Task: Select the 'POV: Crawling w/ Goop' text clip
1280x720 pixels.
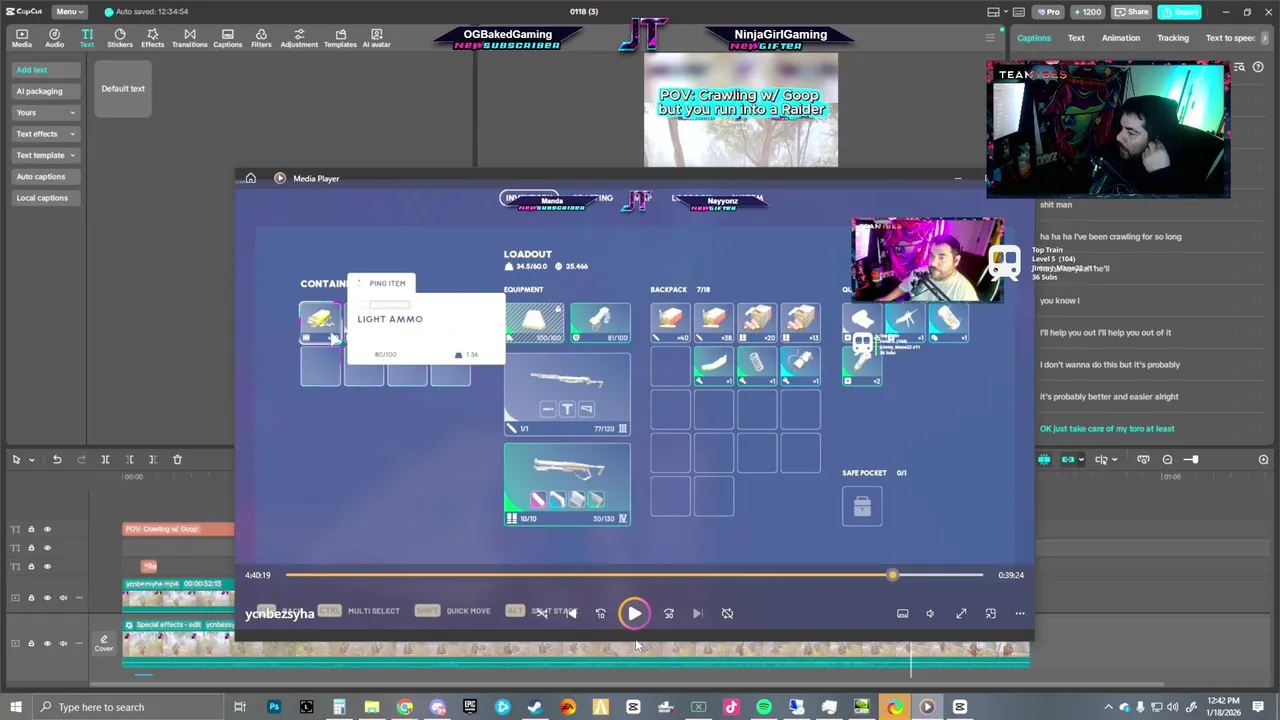Action: coord(178,529)
